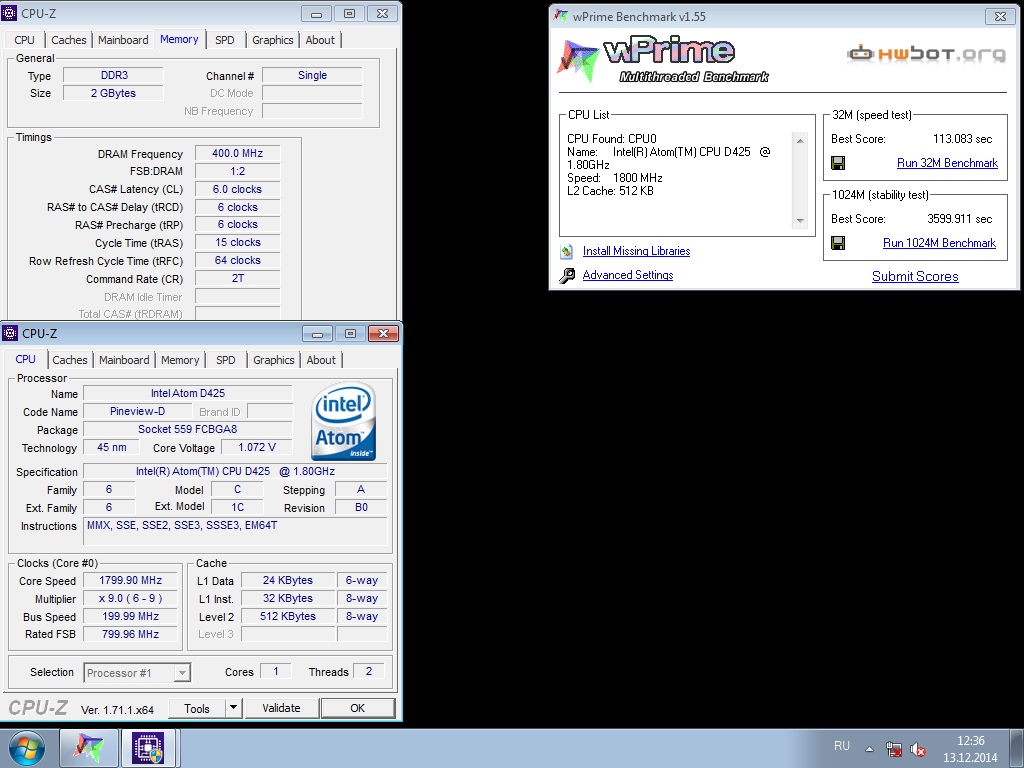The height and width of the screenshot is (768, 1024).
Task: Run the 1024M Benchmark
Action: [939, 243]
